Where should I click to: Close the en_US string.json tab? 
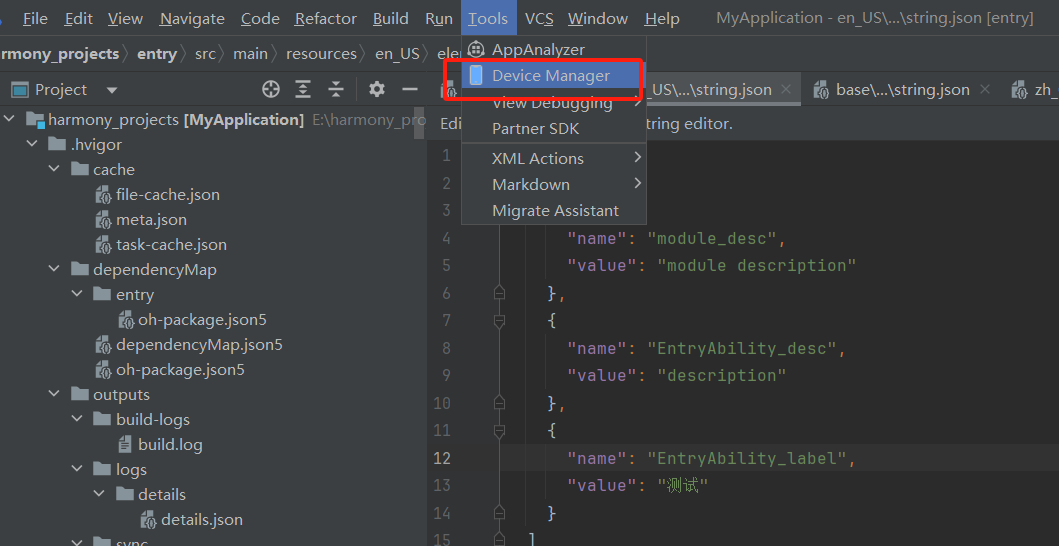(x=785, y=89)
